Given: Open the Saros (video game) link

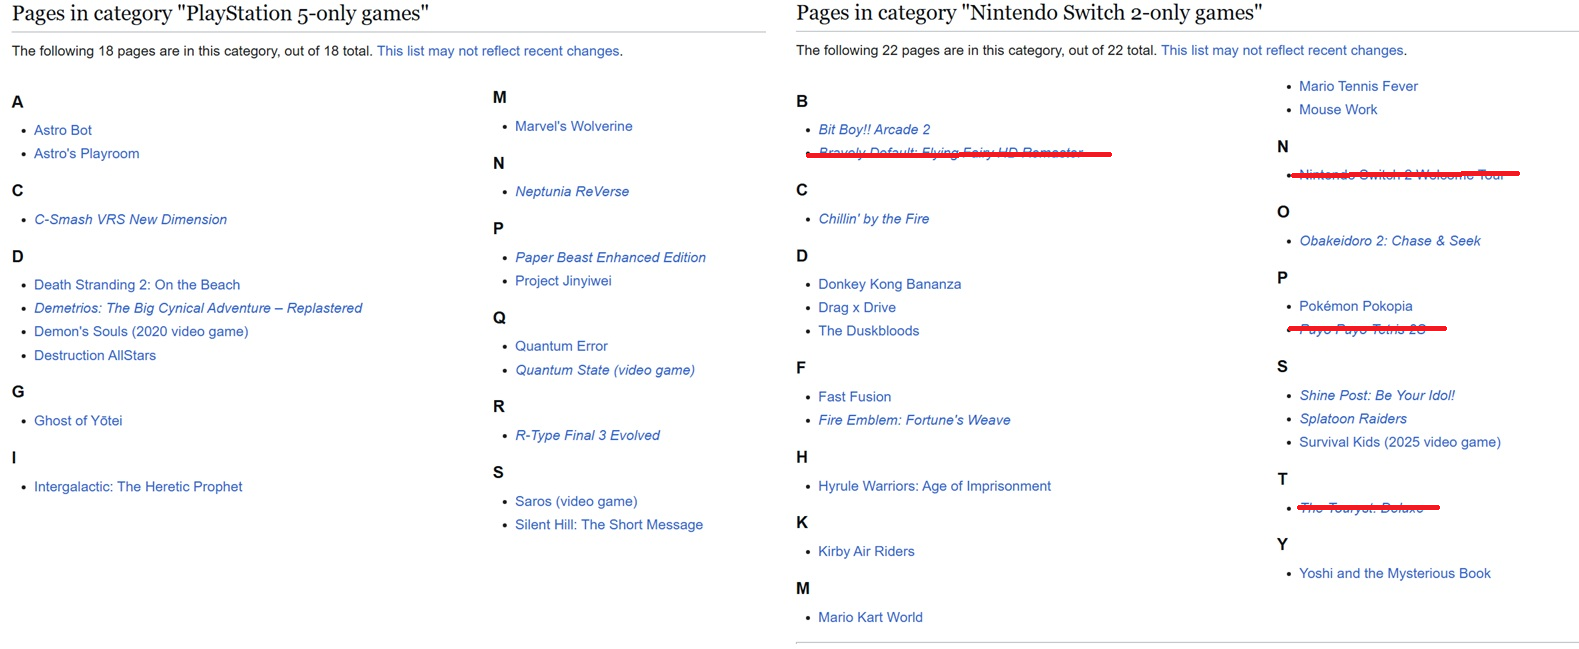Looking at the screenshot, I should (576, 501).
